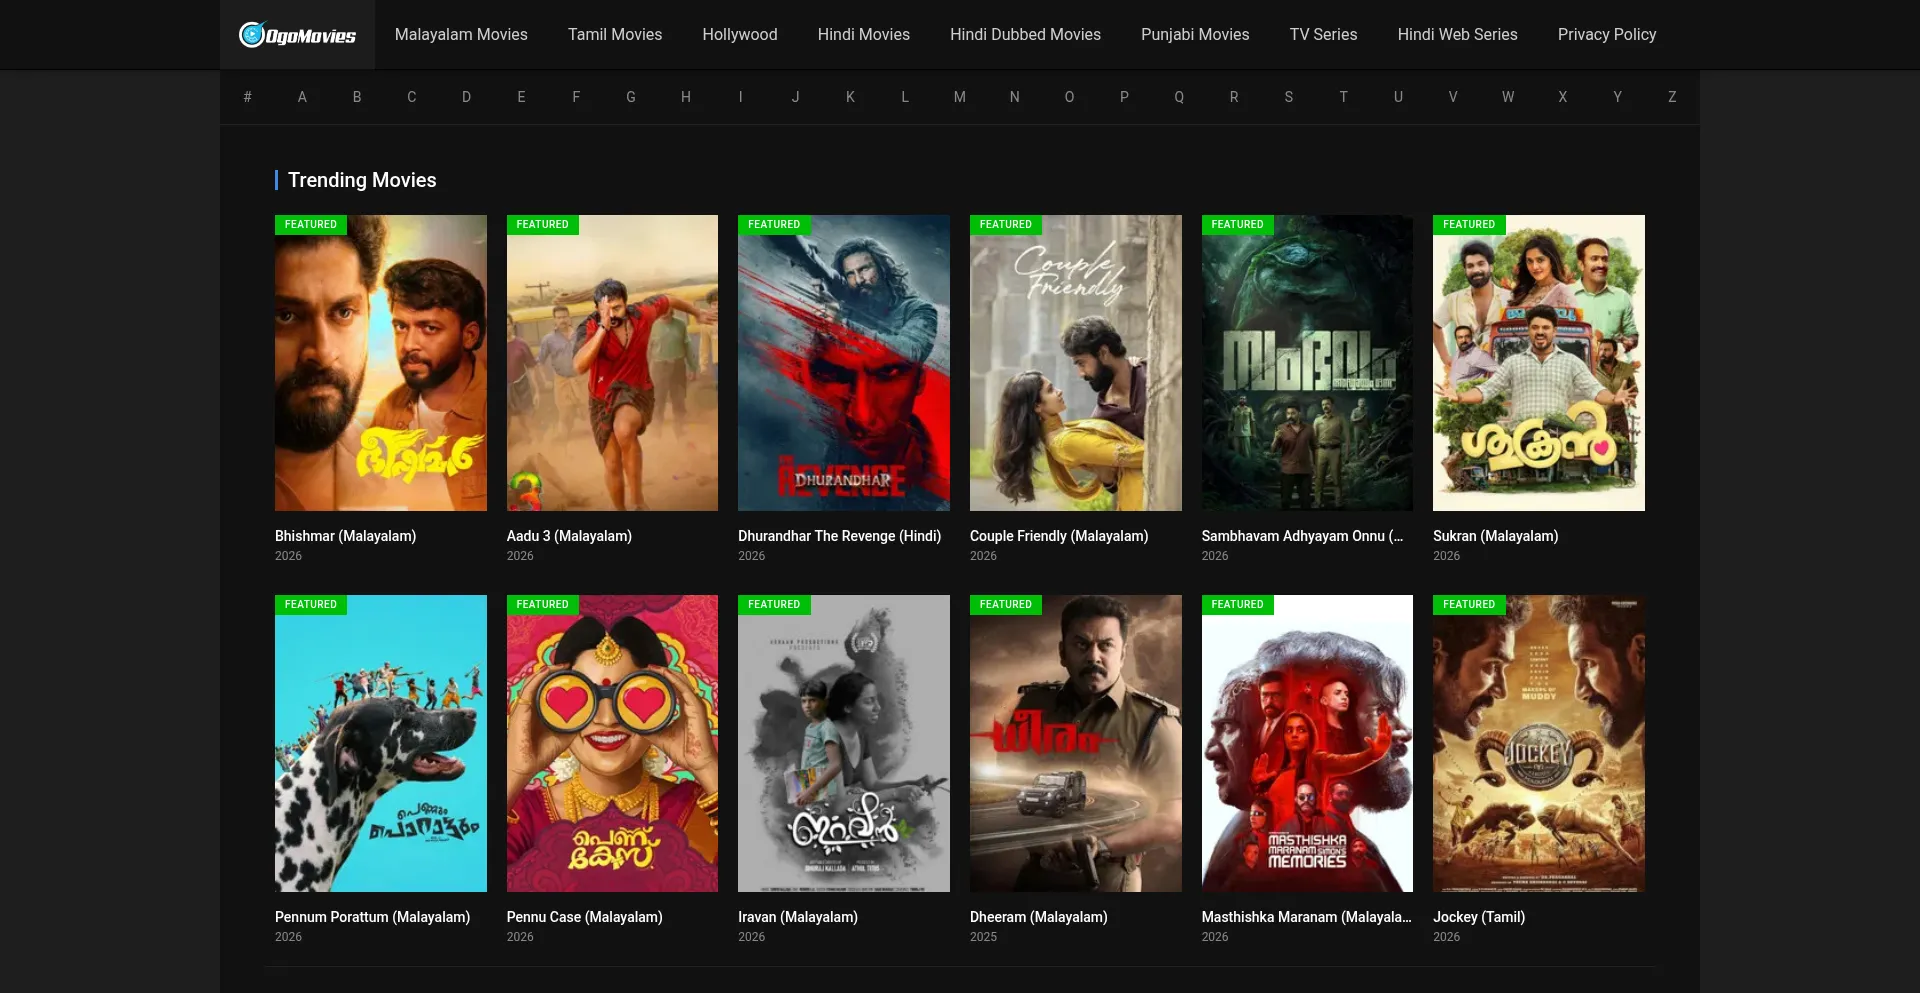Click the Iravan (Malayalam) title
Viewport: 1920px width, 993px height.
point(798,917)
